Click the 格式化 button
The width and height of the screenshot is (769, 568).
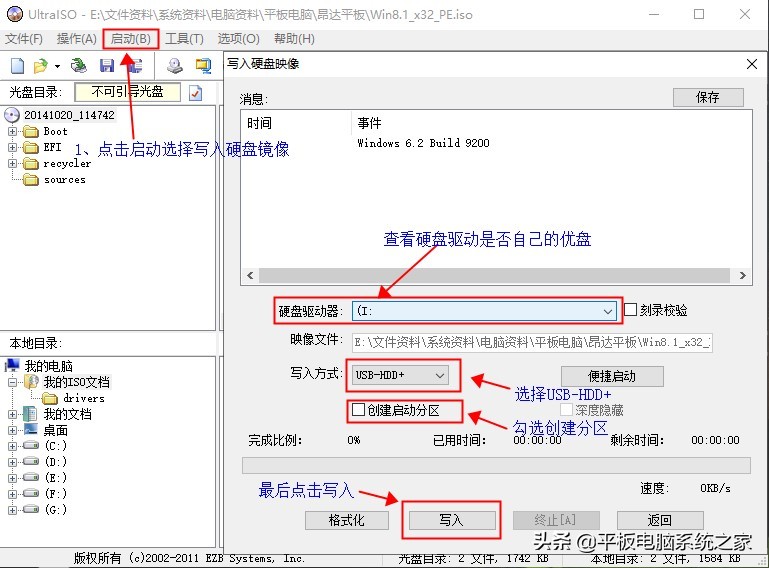pos(347,520)
